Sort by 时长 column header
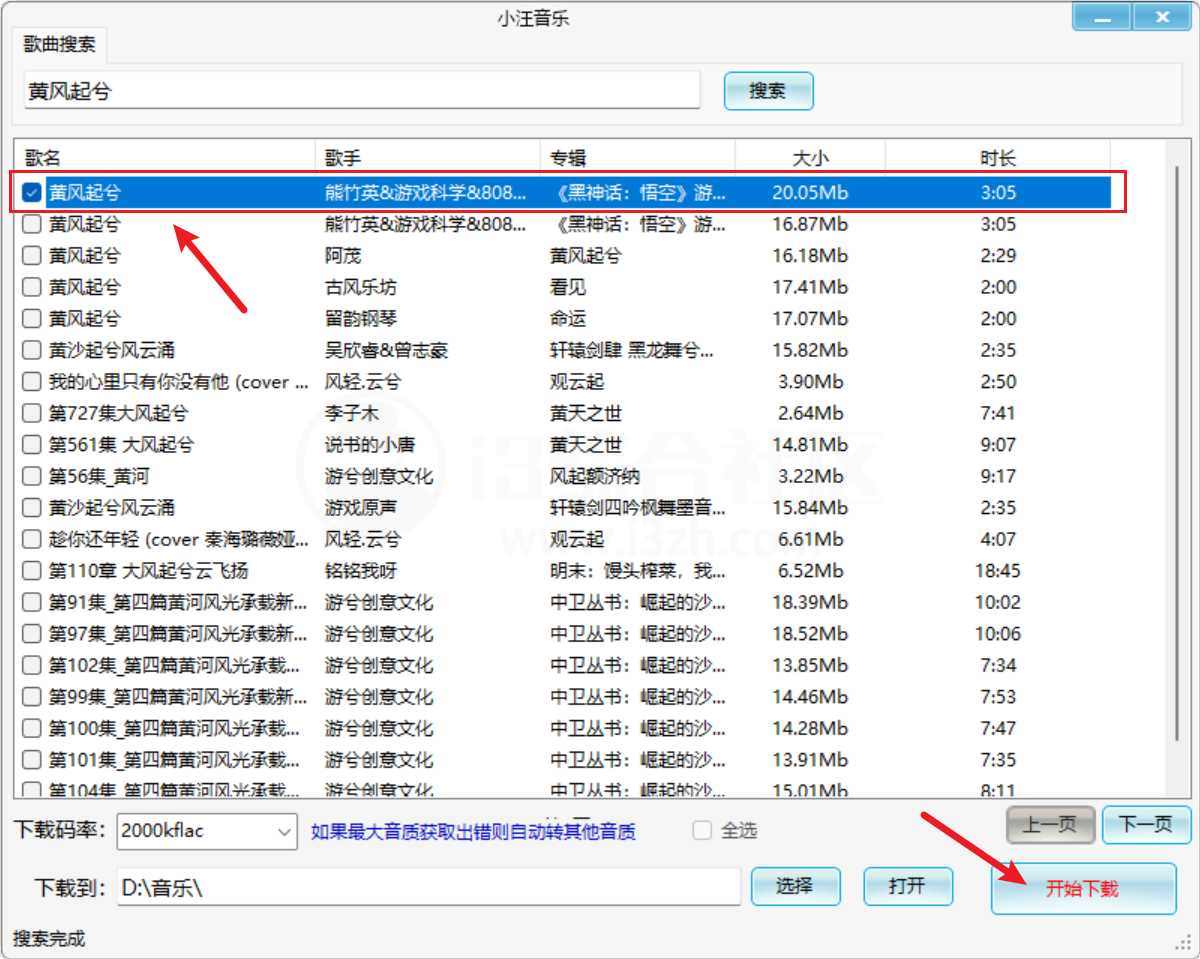The image size is (1200, 959). pyautogui.click(x=998, y=157)
